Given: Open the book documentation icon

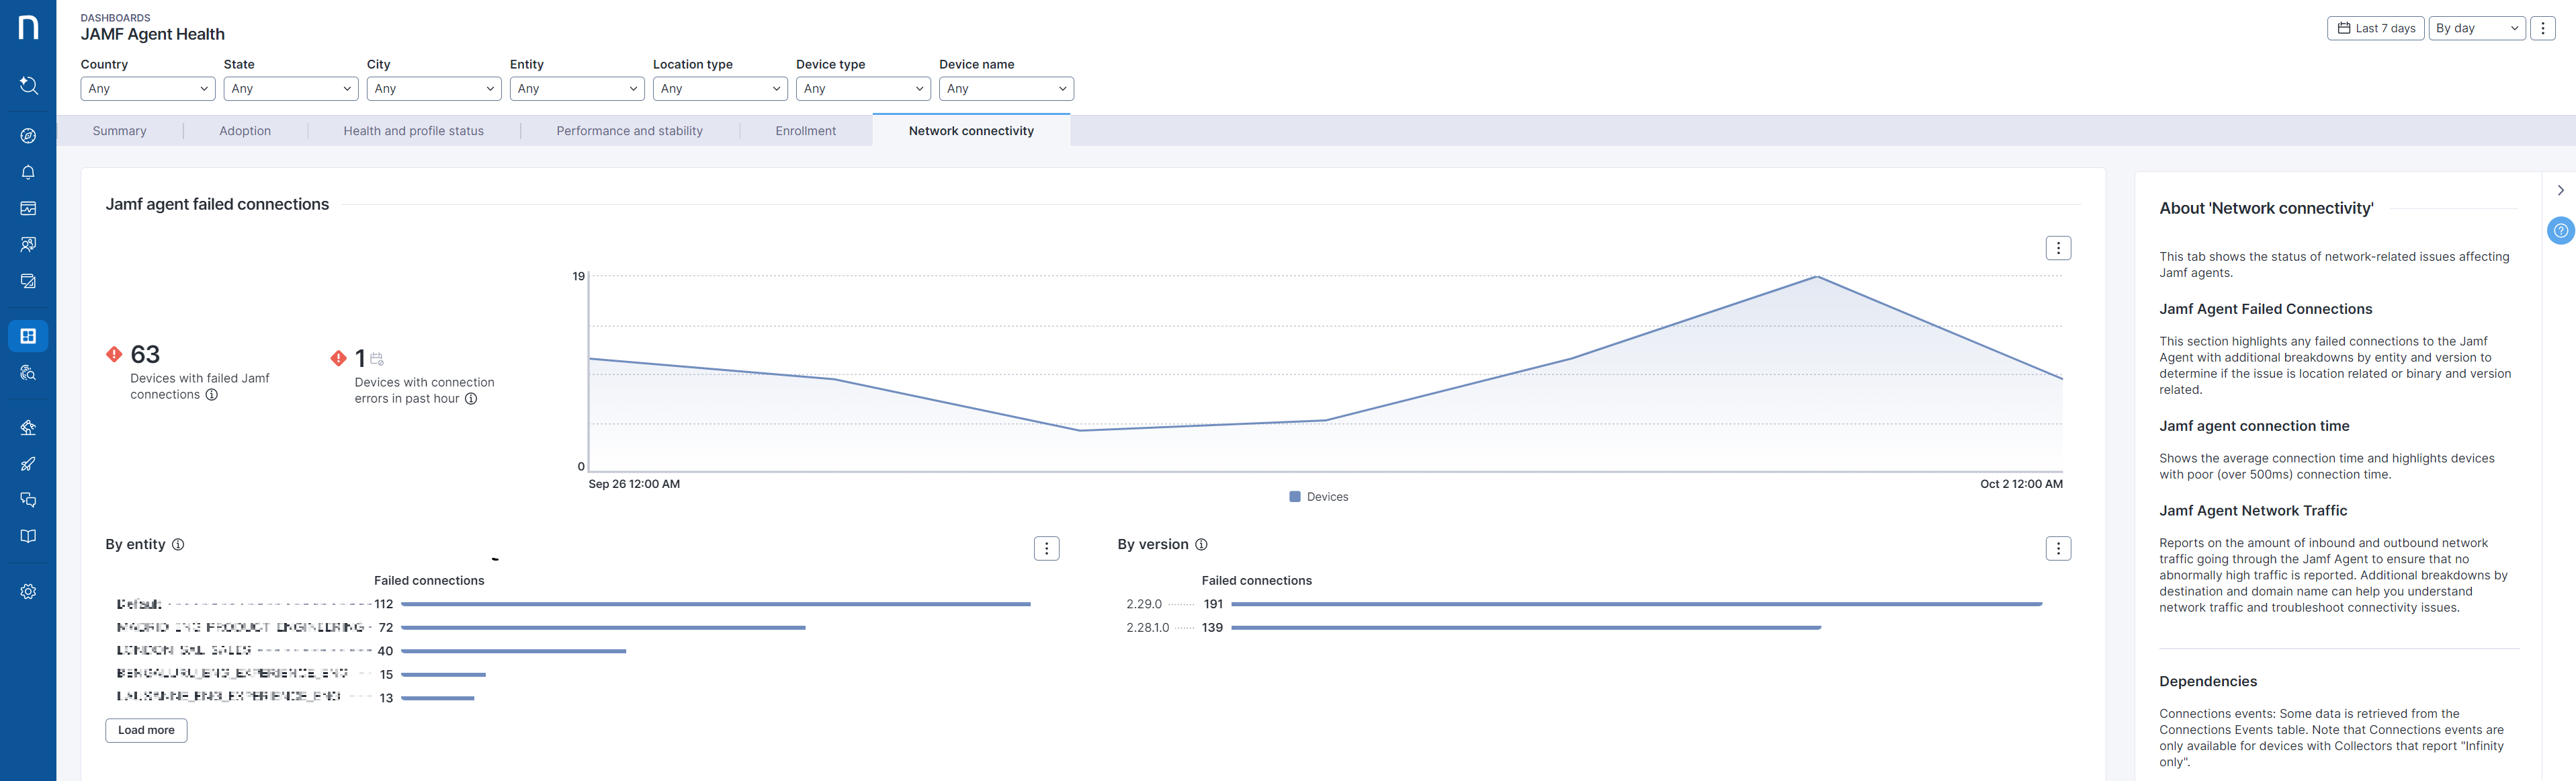Looking at the screenshot, I should (28, 536).
